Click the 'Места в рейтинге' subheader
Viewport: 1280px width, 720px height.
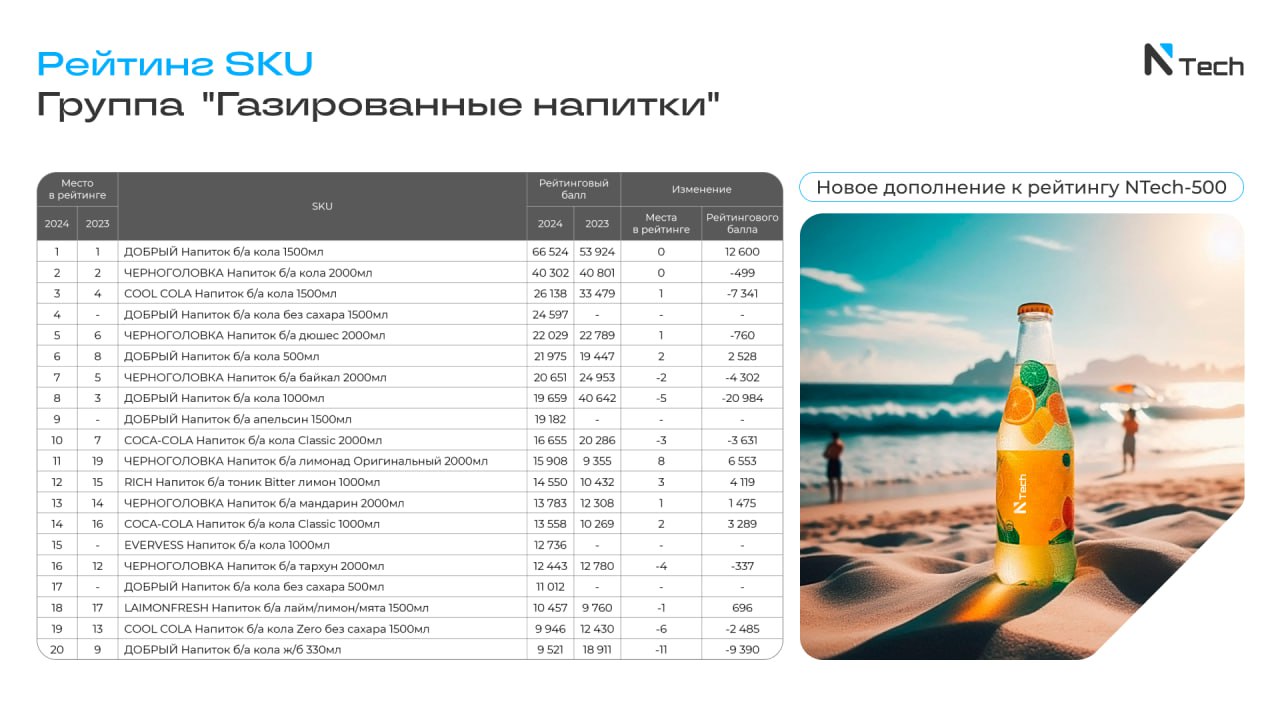(661, 223)
